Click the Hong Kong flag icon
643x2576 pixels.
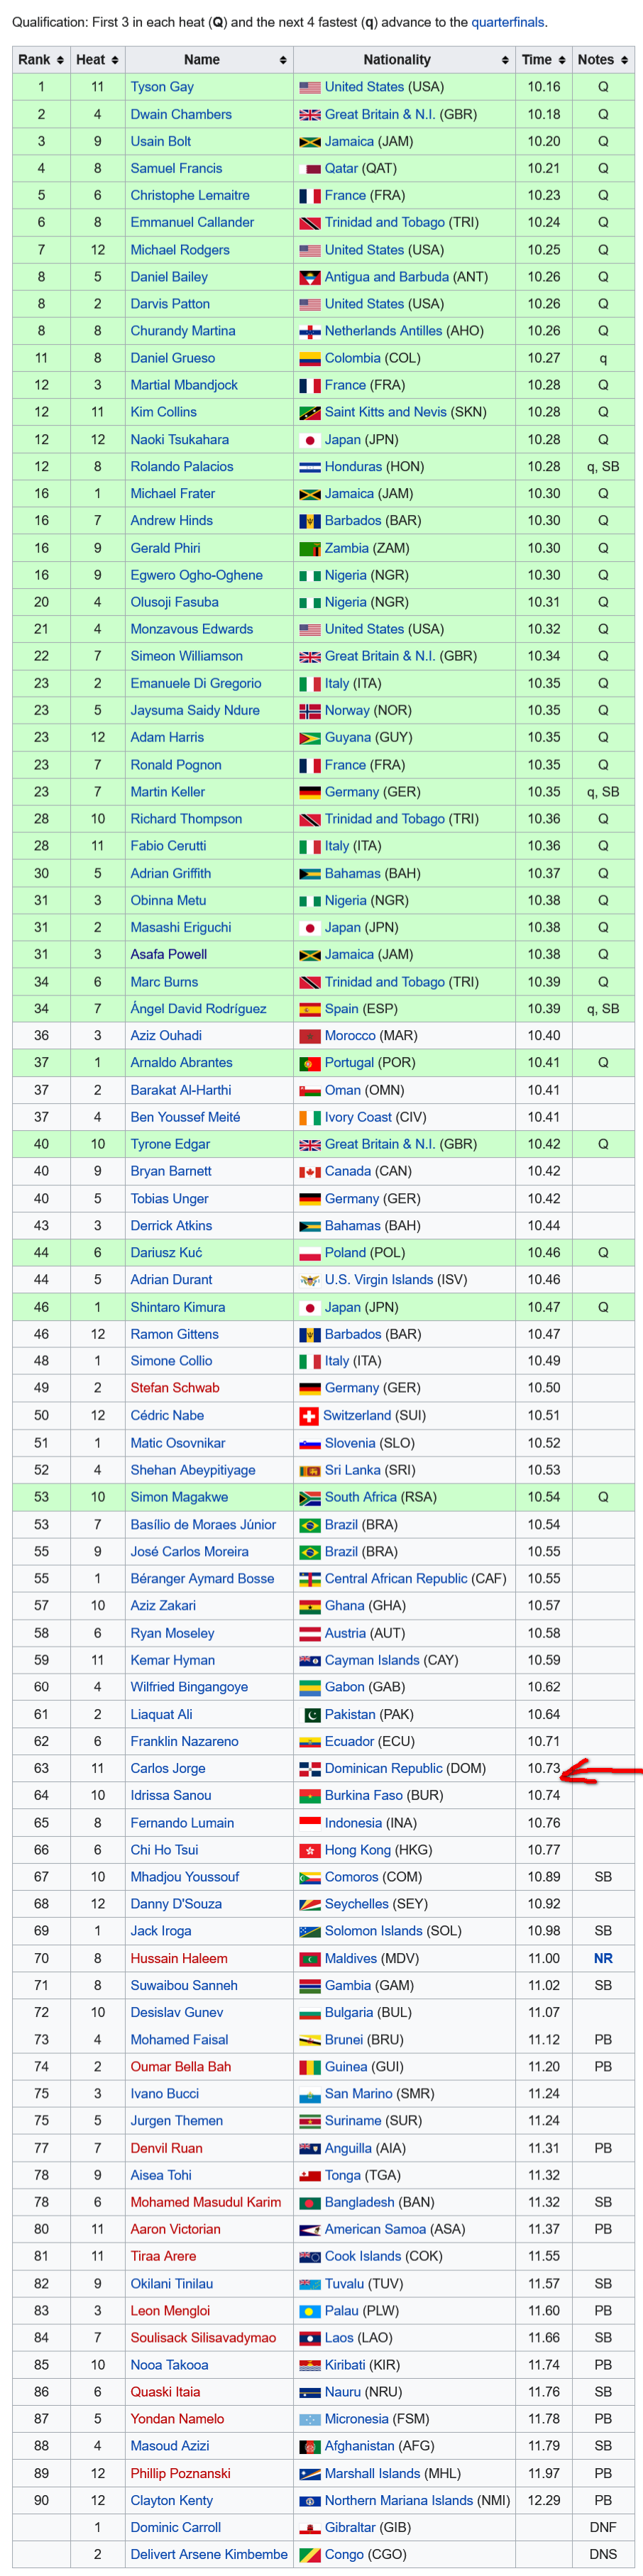point(310,1850)
